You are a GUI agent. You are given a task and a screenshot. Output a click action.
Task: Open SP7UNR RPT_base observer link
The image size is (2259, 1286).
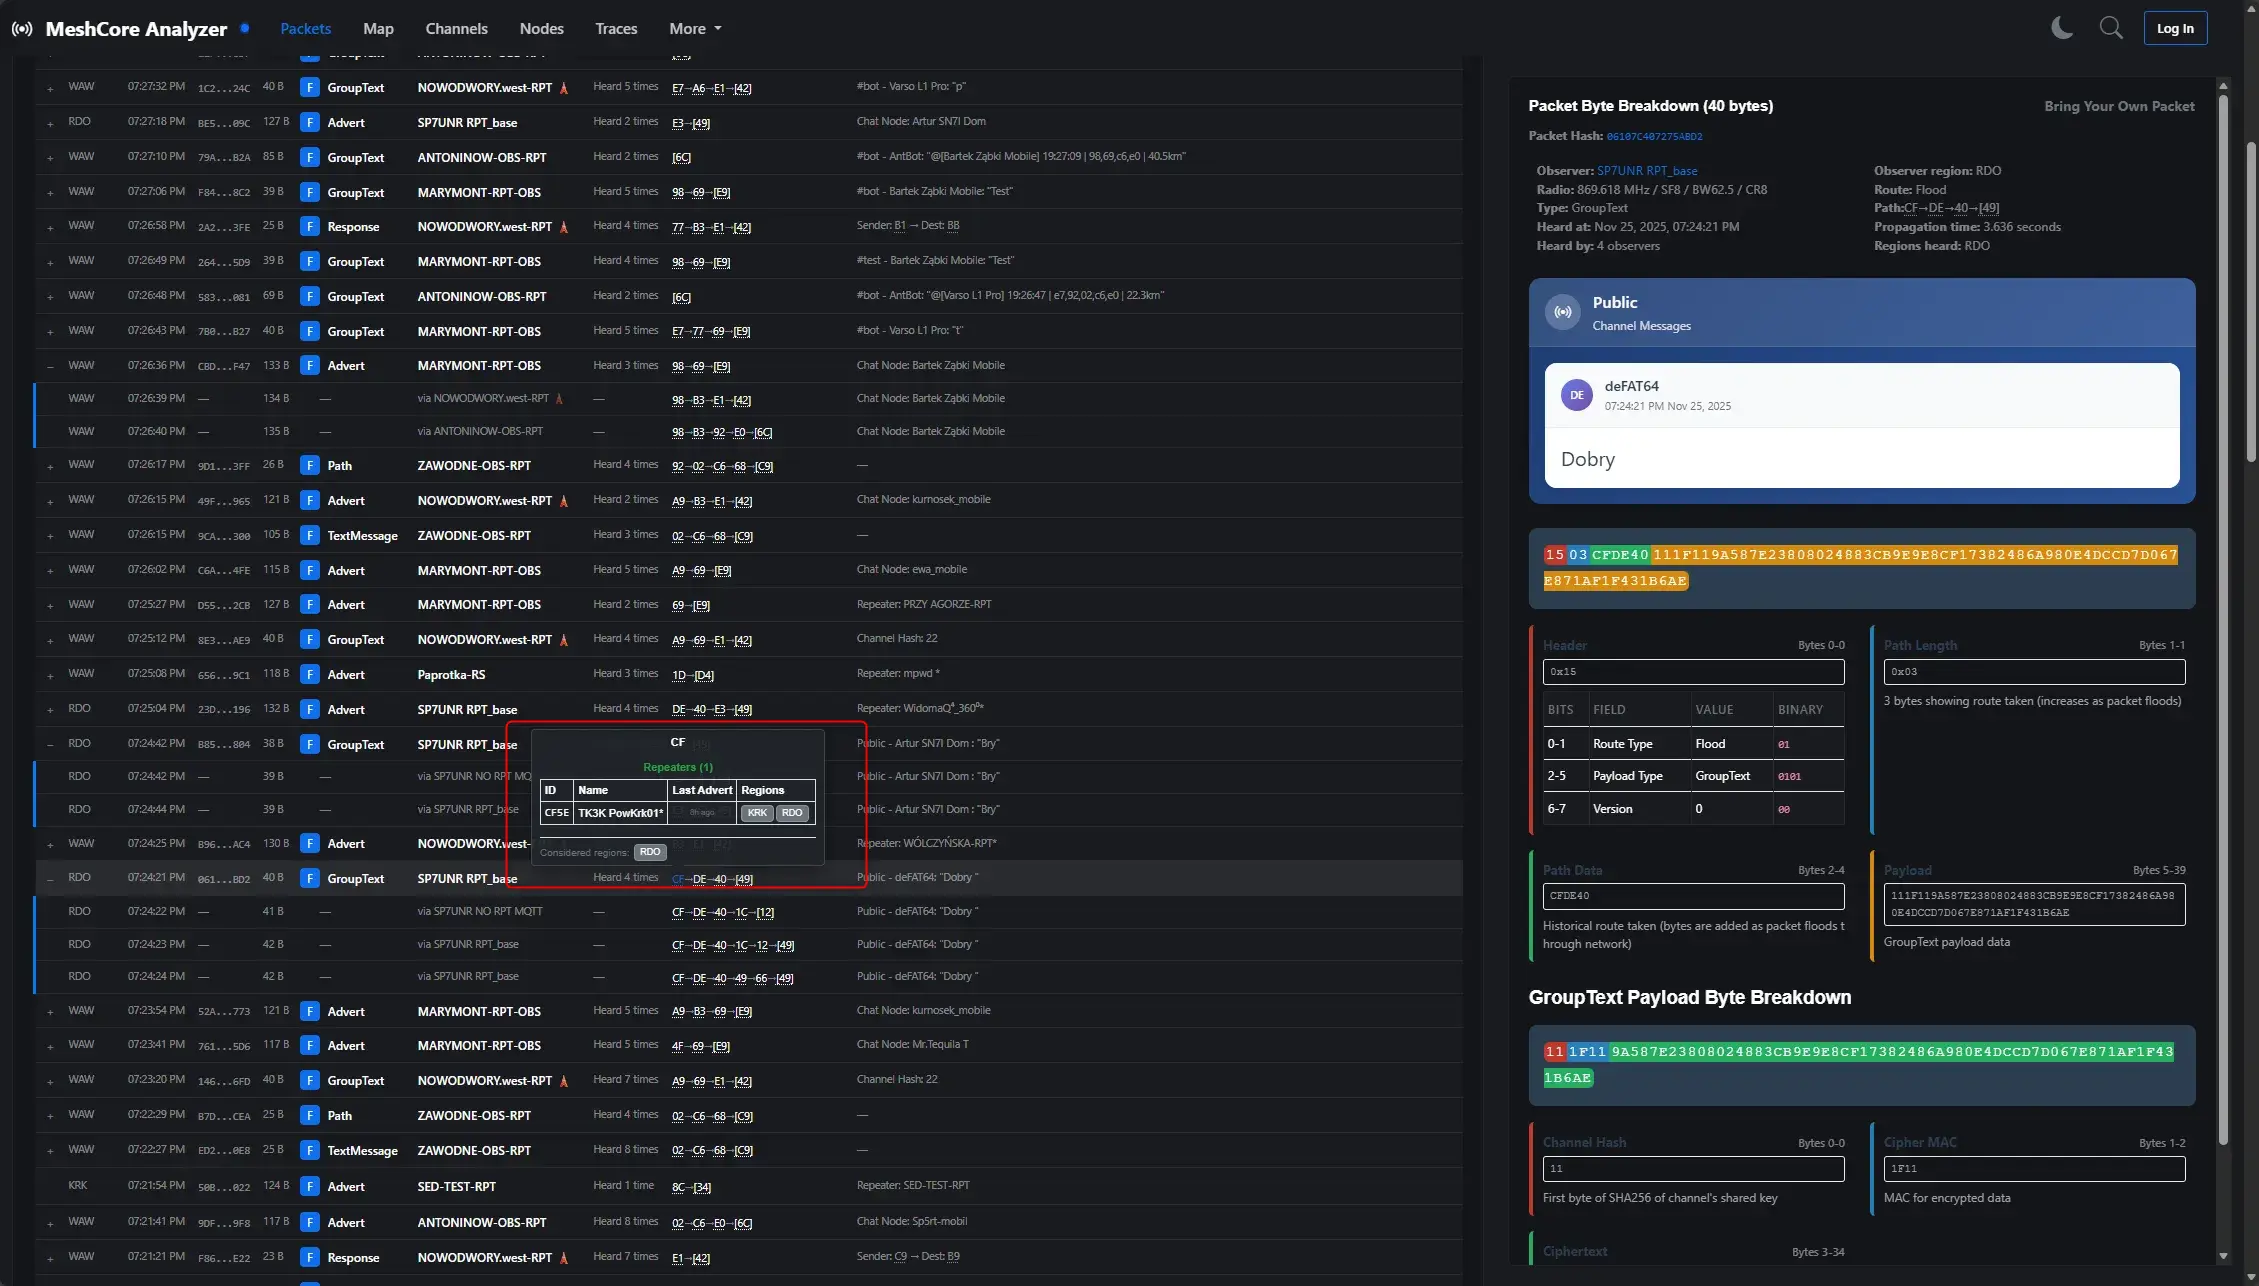coord(1646,171)
